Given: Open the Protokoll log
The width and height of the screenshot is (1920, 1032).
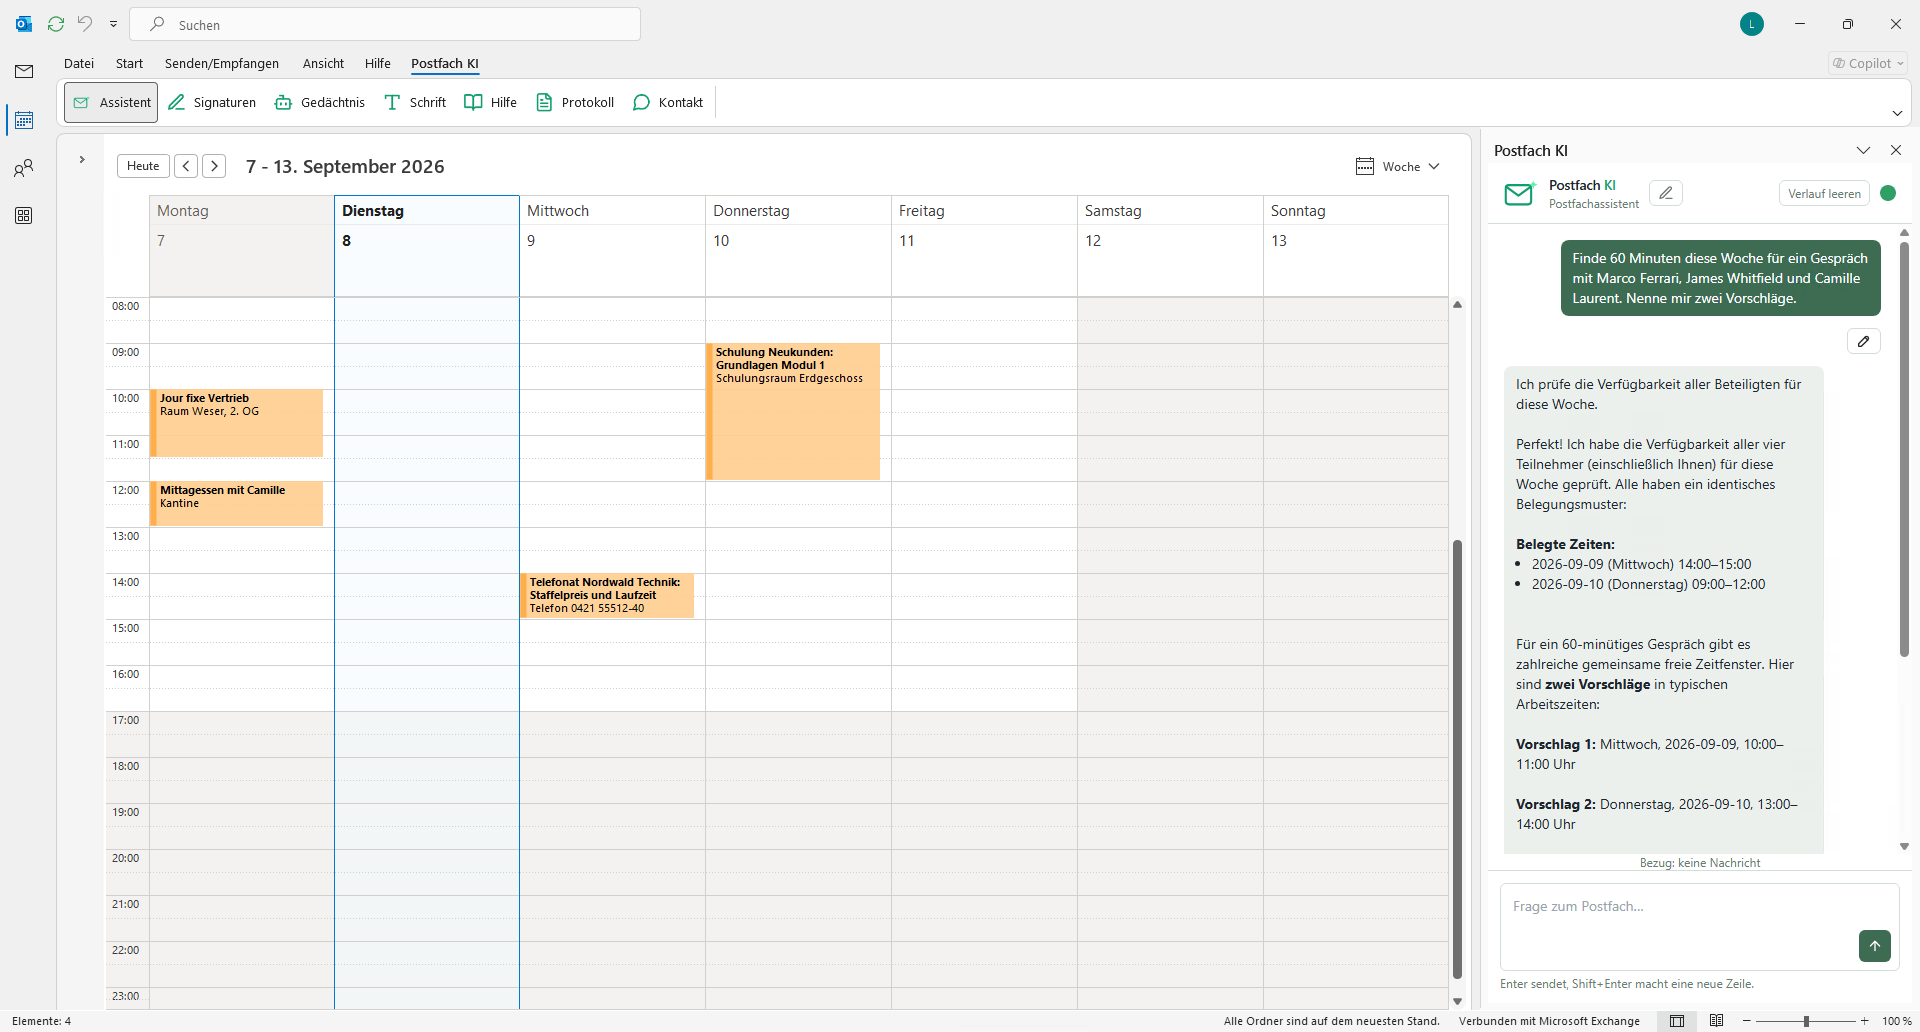Looking at the screenshot, I should [575, 102].
